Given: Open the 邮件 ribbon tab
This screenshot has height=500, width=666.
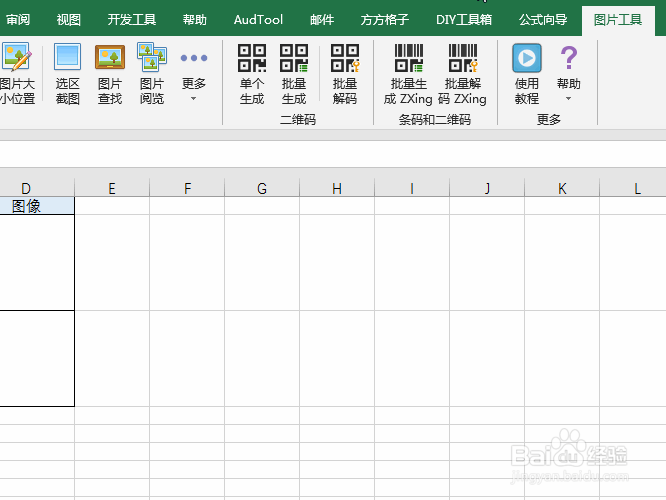Looking at the screenshot, I should point(322,20).
